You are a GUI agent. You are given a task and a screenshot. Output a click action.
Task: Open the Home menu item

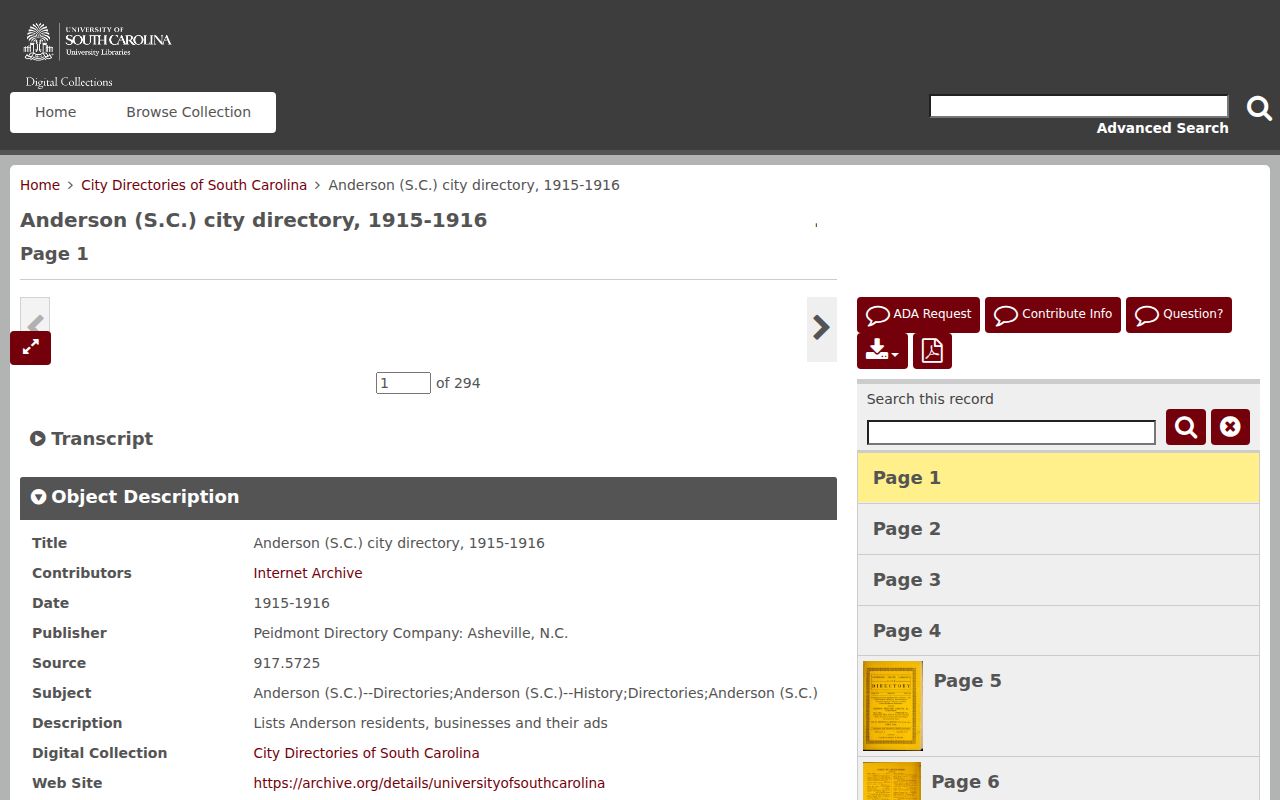pos(55,112)
